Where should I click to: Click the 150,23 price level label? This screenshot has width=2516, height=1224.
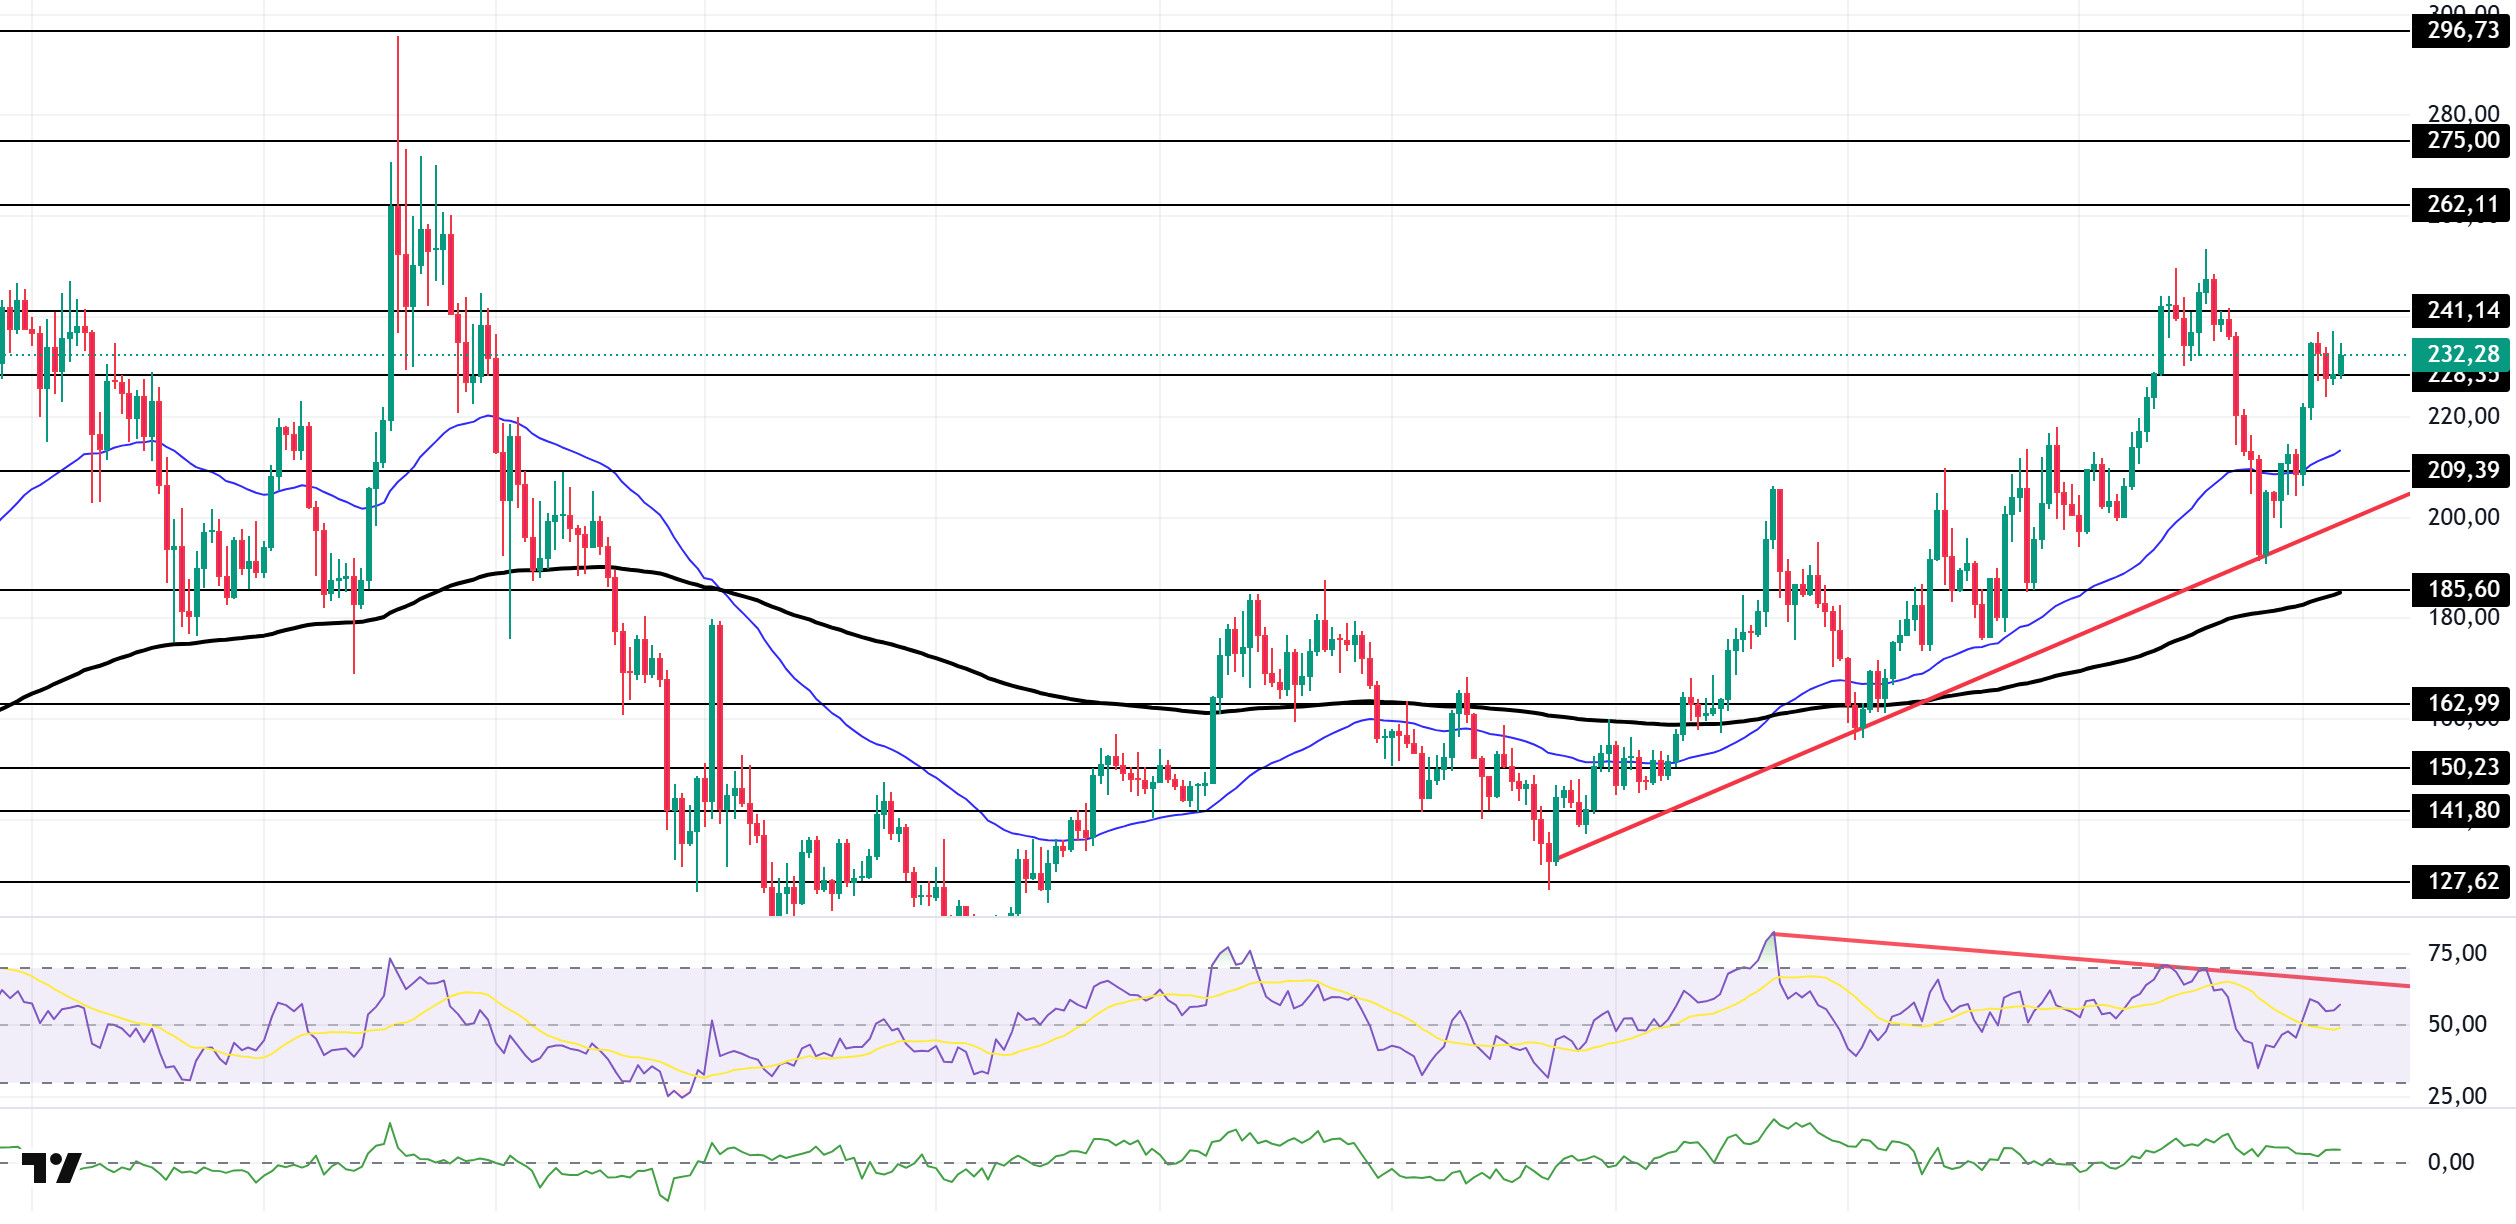2462,767
